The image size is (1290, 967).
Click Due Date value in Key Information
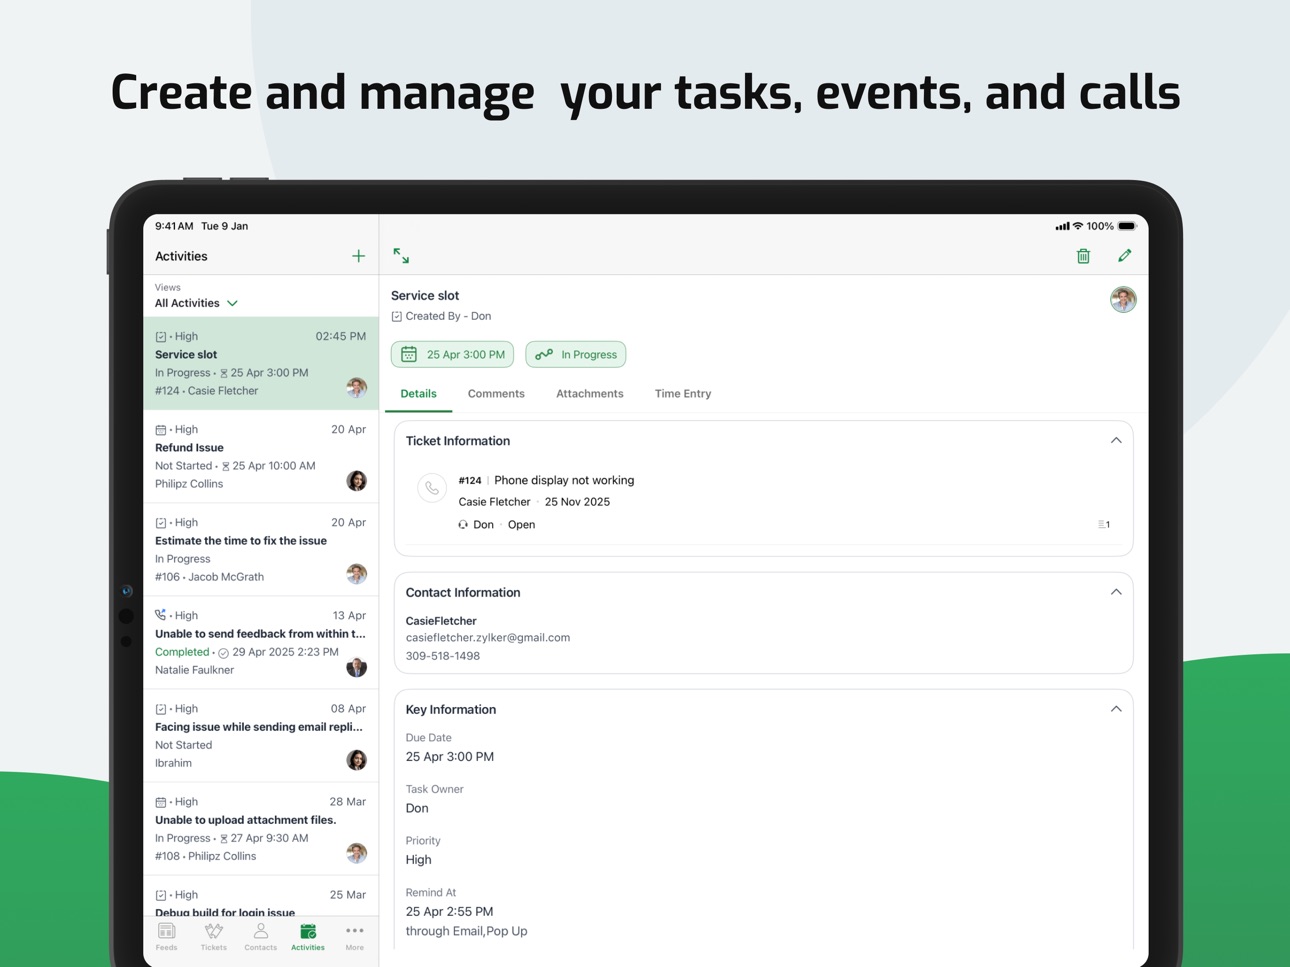pyautogui.click(x=450, y=757)
